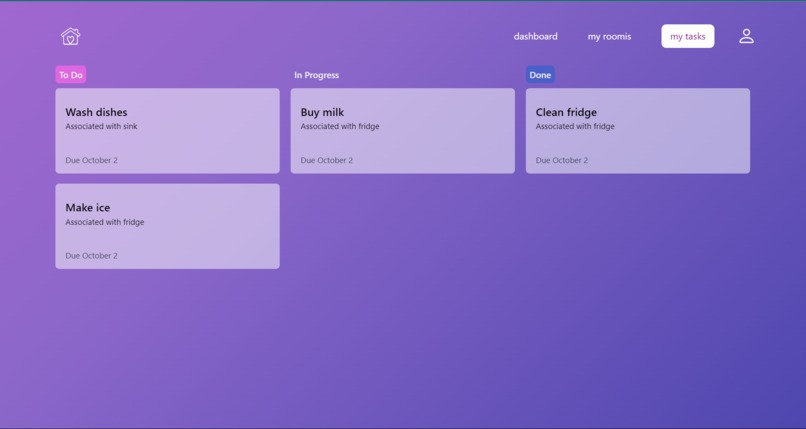Select the my tasks tab

coord(687,36)
